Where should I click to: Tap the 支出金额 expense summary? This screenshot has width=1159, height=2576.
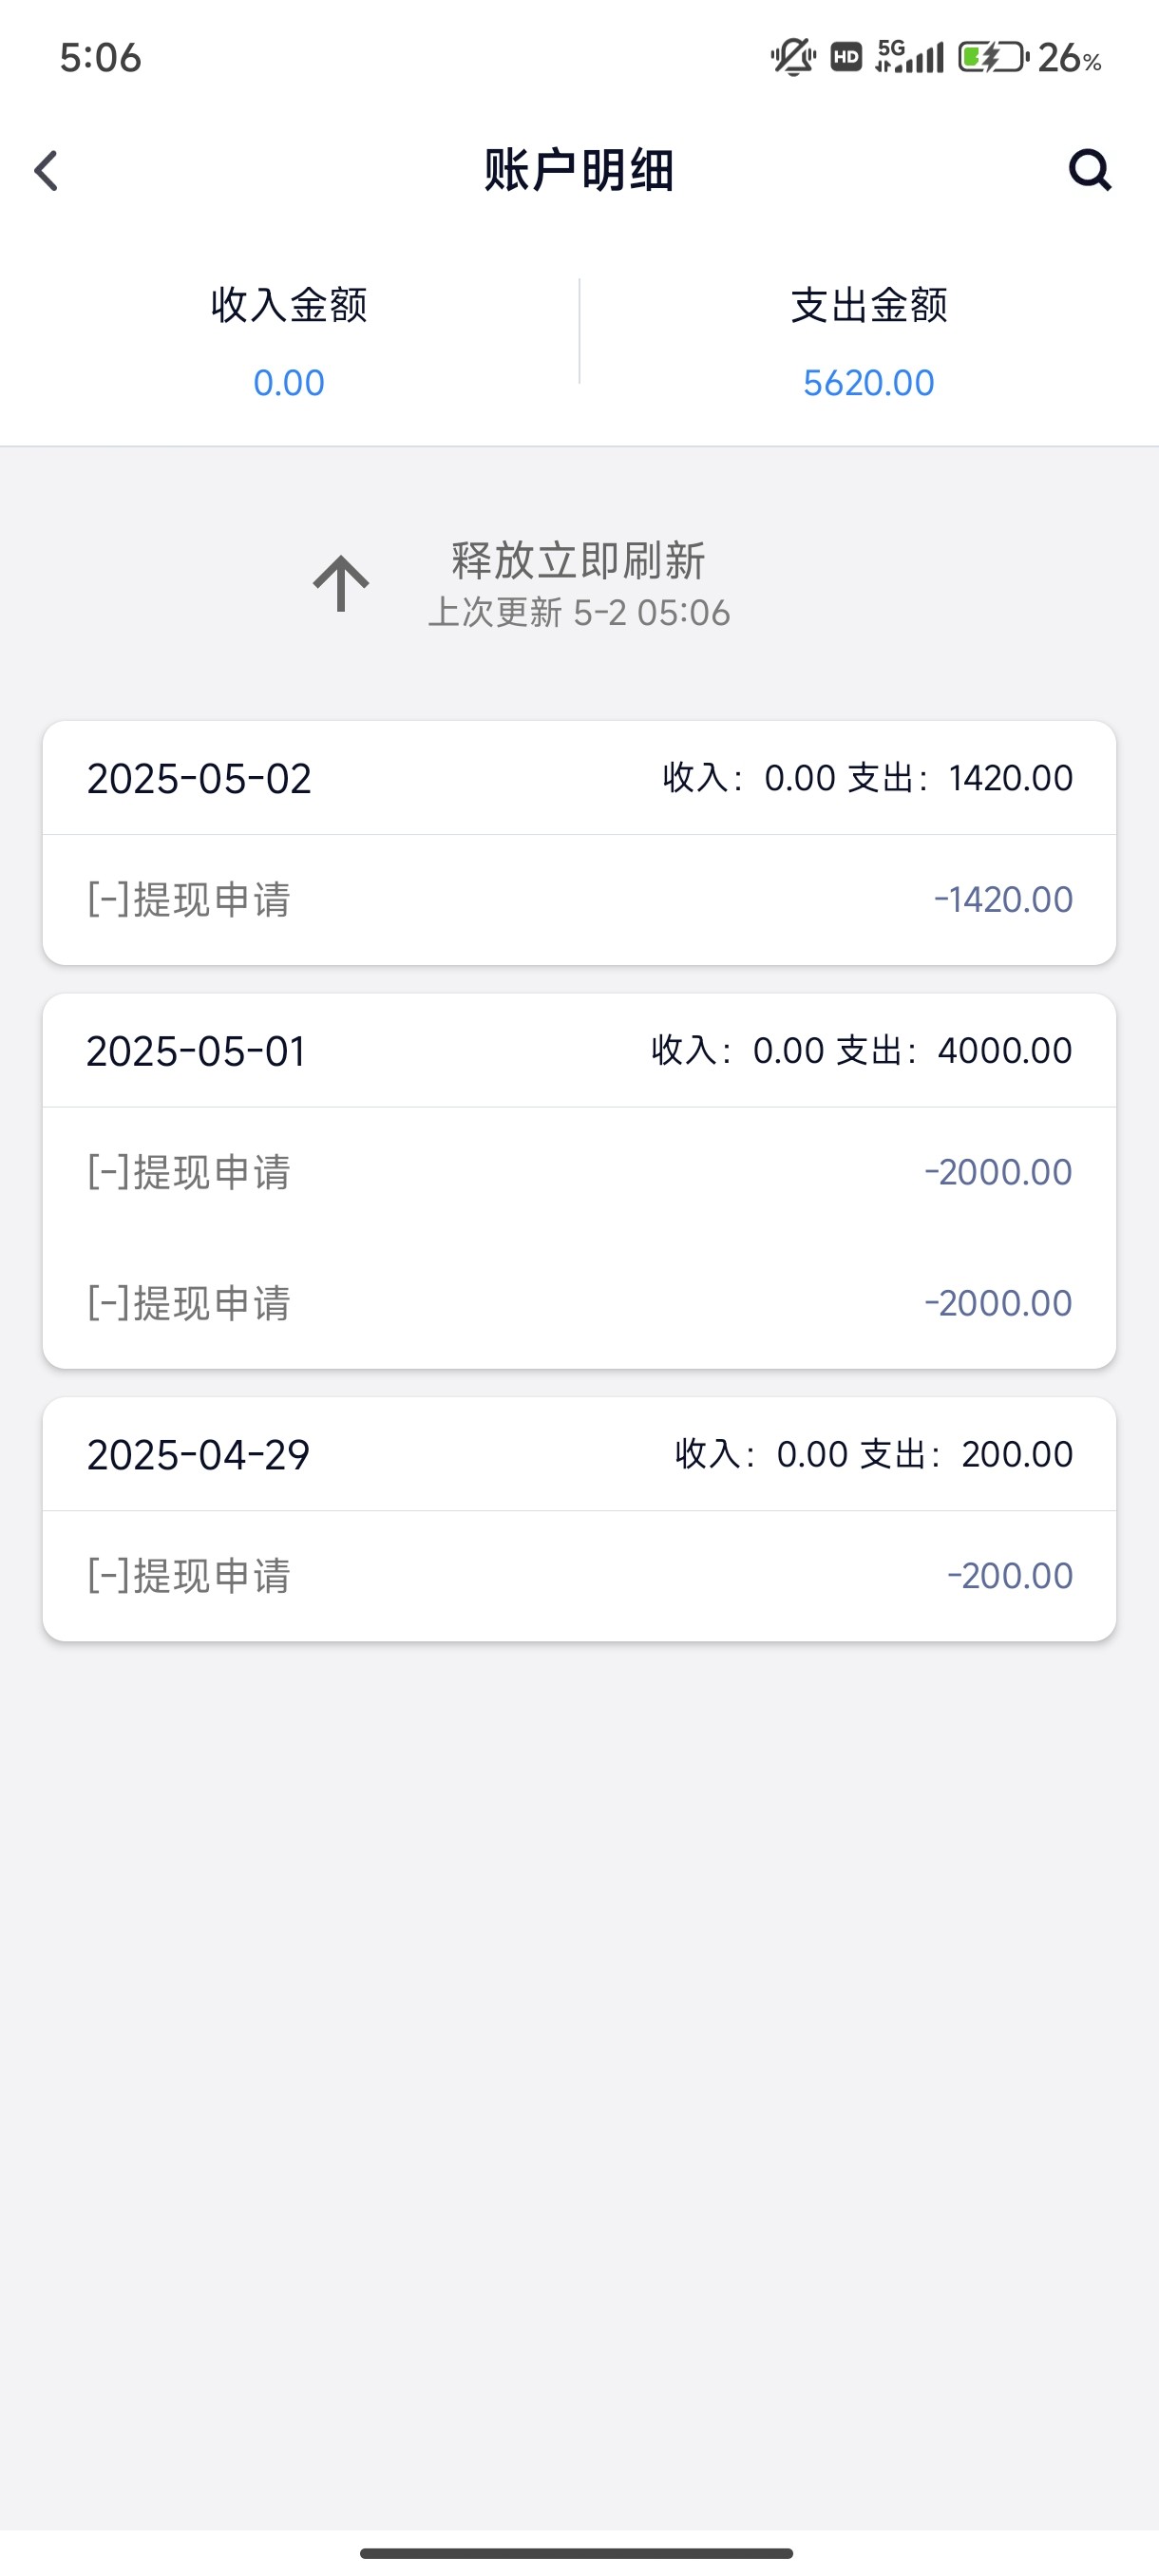pyautogui.click(x=868, y=305)
